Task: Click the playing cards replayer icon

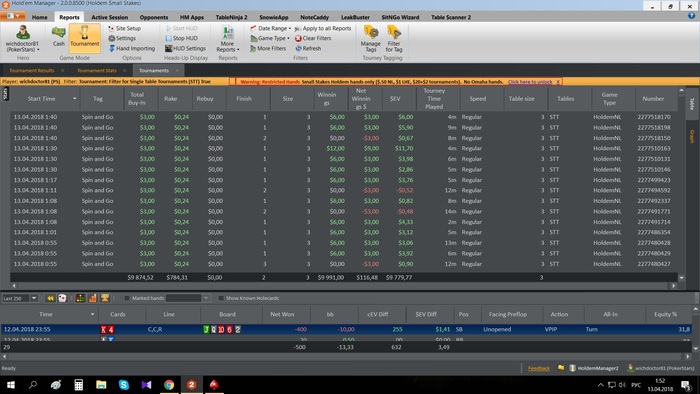Action: click(x=62, y=298)
